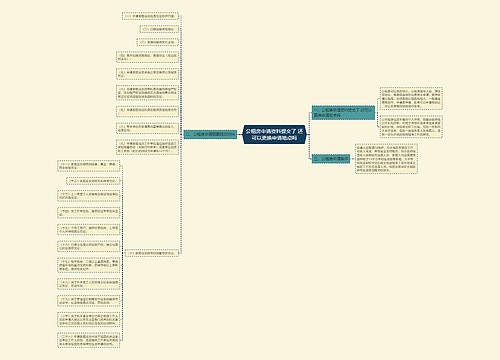Viewport: 500px width, 360px height.
Task: Select the teal branch node numbered 三
Action: 210,134
